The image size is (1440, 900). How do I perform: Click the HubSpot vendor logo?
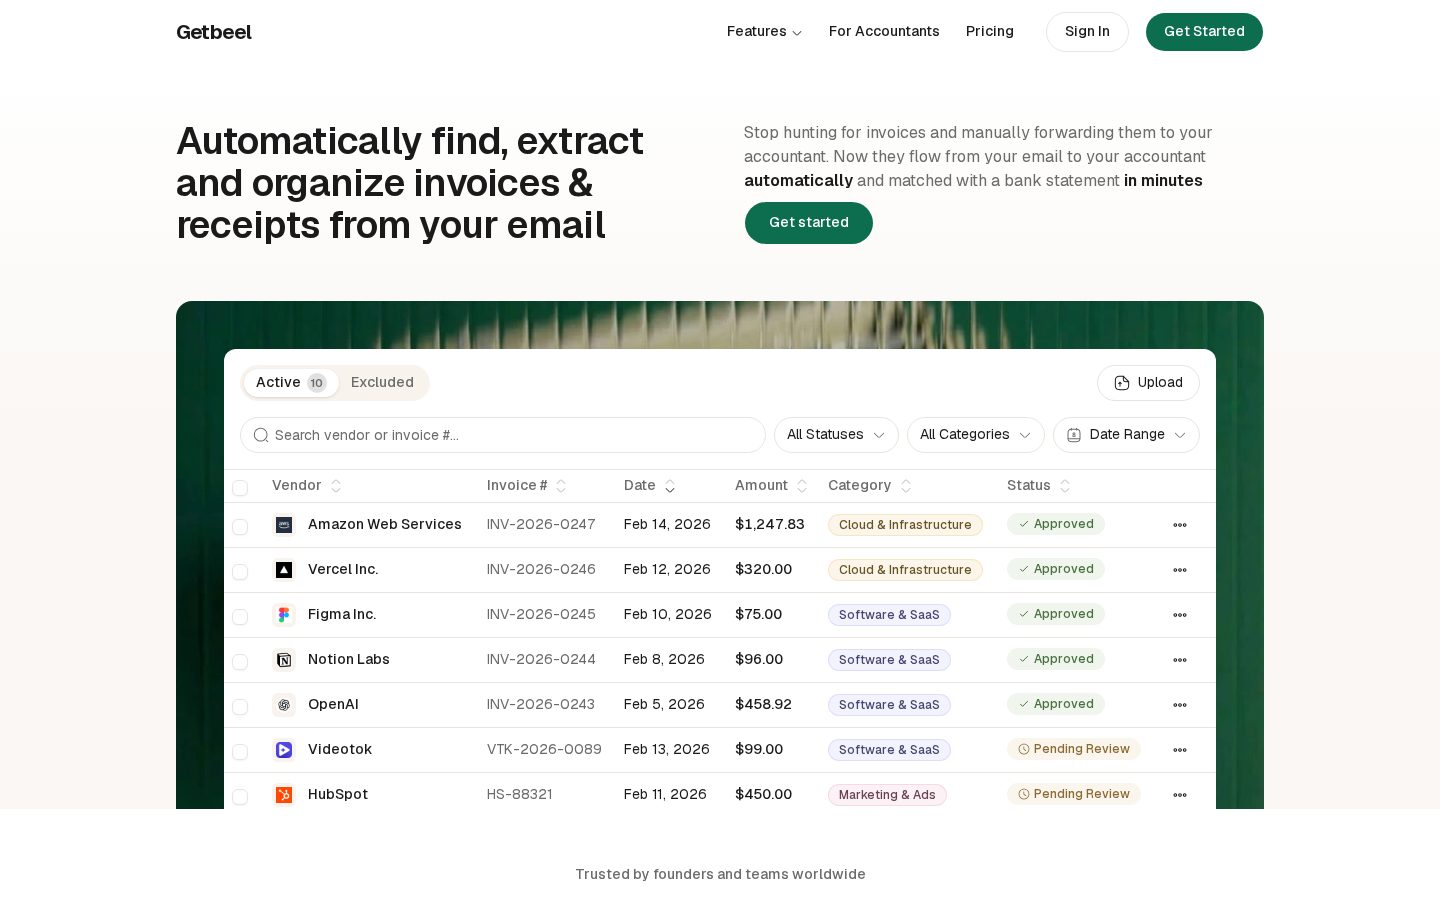tap(284, 795)
